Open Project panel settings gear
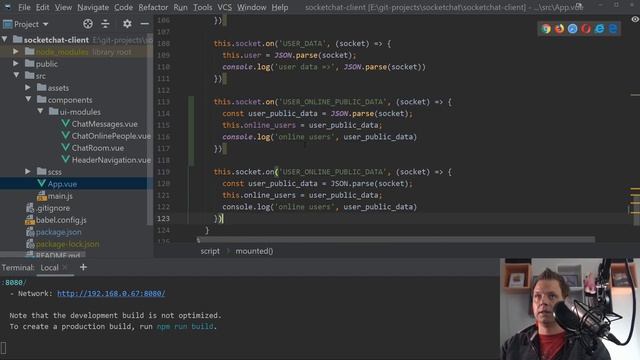The image size is (640, 360). tap(127, 24)
